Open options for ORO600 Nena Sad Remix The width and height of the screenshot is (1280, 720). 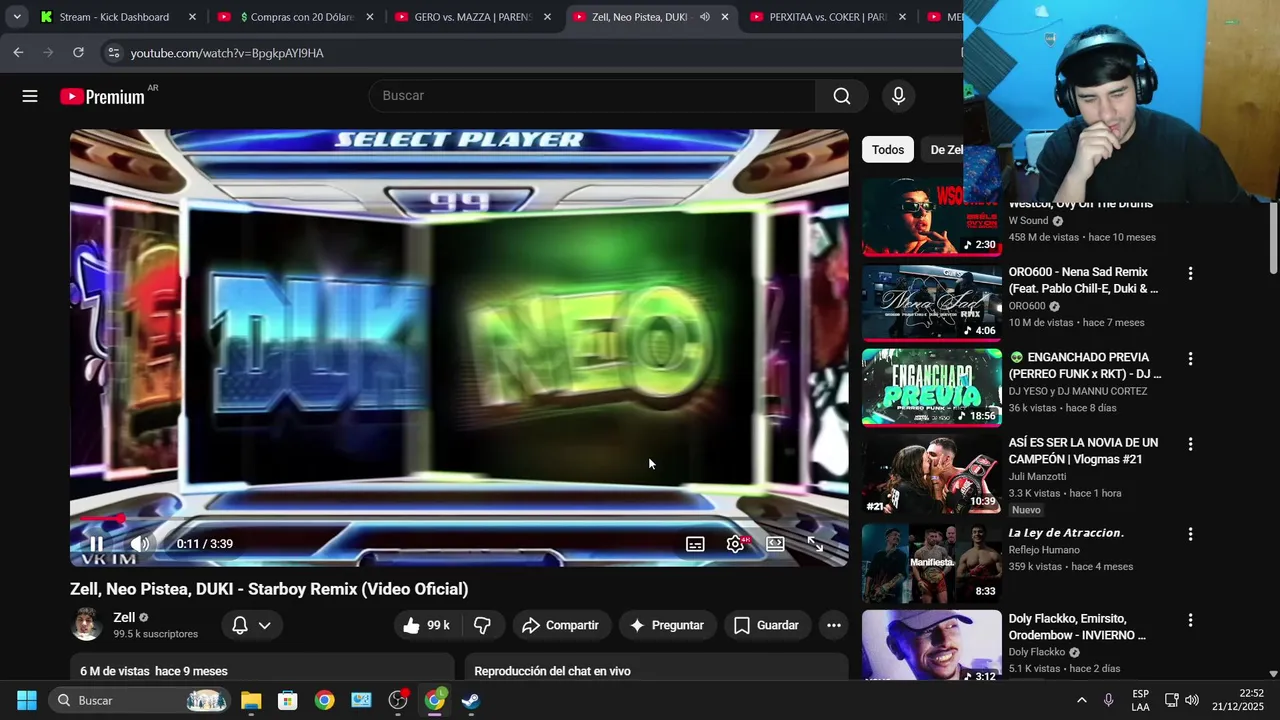1190,273
